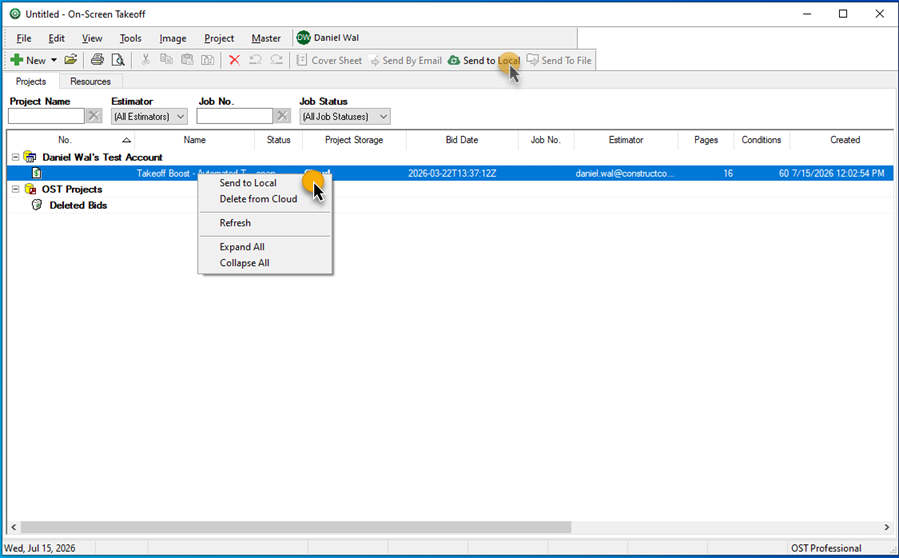Sort by the Conditions column header

click(761, 140)
